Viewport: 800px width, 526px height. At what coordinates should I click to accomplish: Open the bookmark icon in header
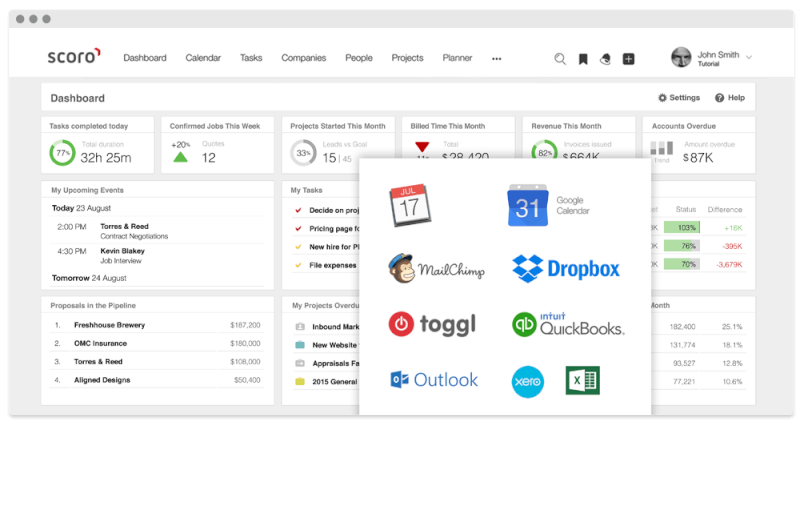[x=583, y=59]
